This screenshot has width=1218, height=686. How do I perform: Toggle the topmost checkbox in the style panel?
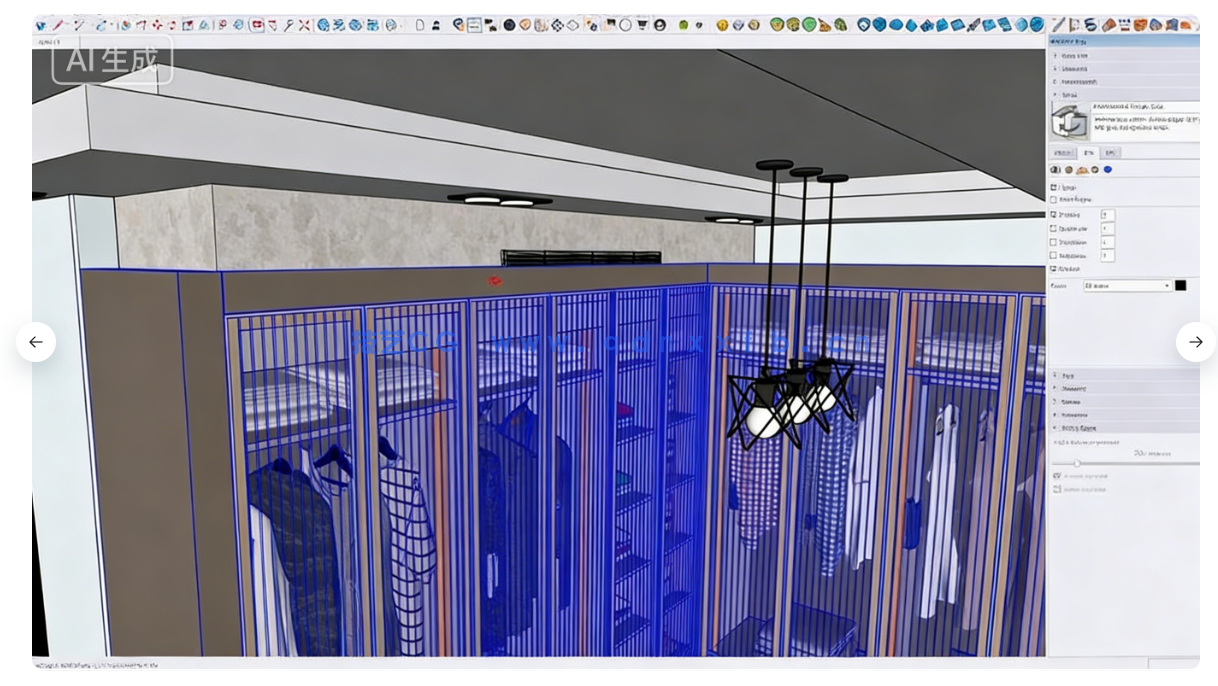[x=1054, y=187]
